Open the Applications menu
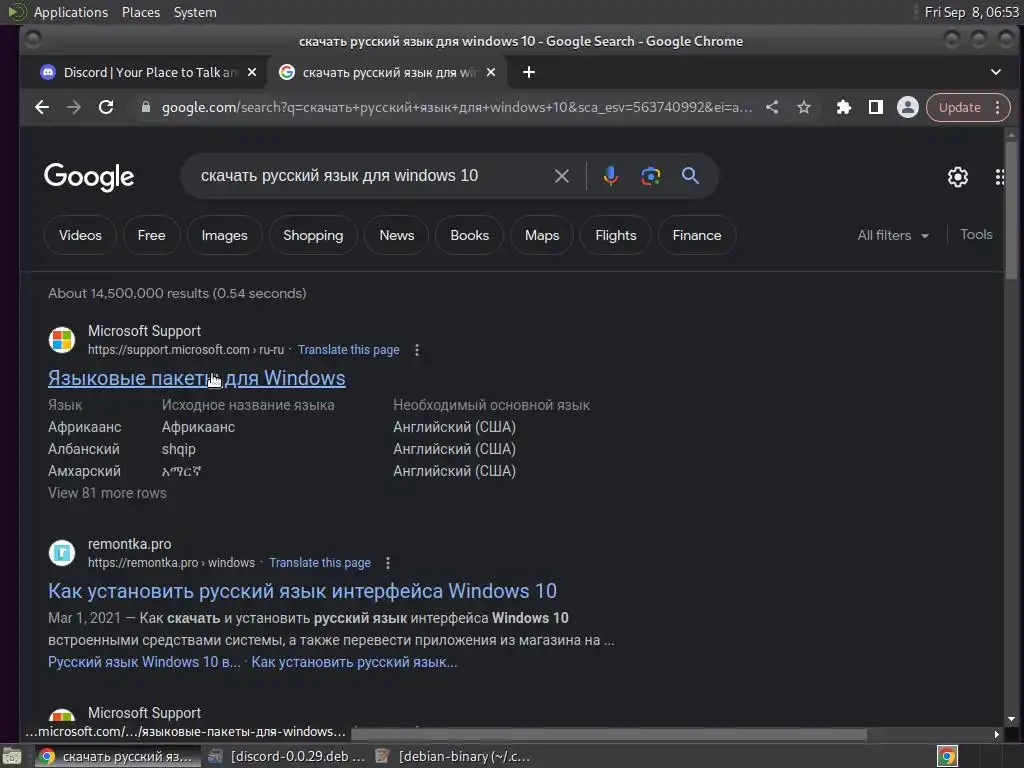The height and width of the screenshot is (768, 1024). point(71,12)
